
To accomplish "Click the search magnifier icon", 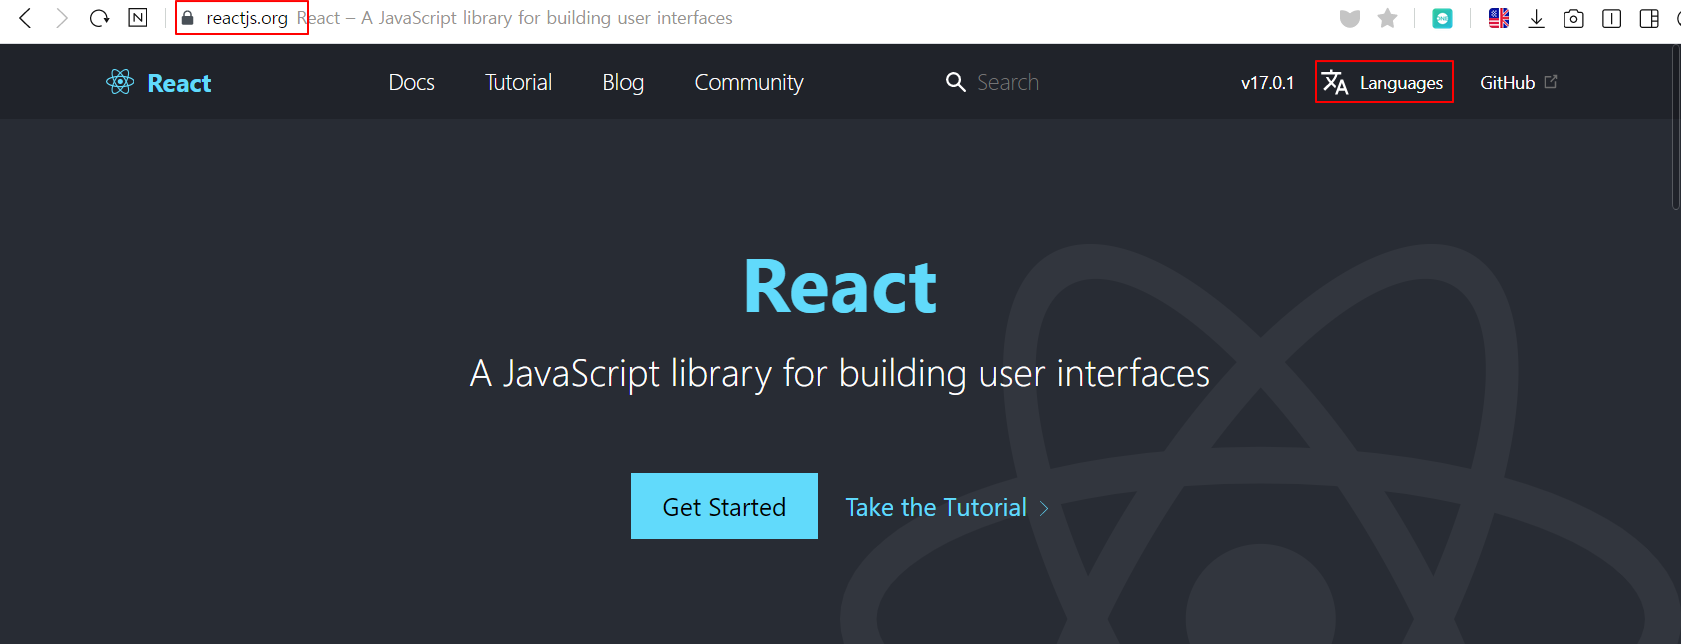I will pos(956,82).
